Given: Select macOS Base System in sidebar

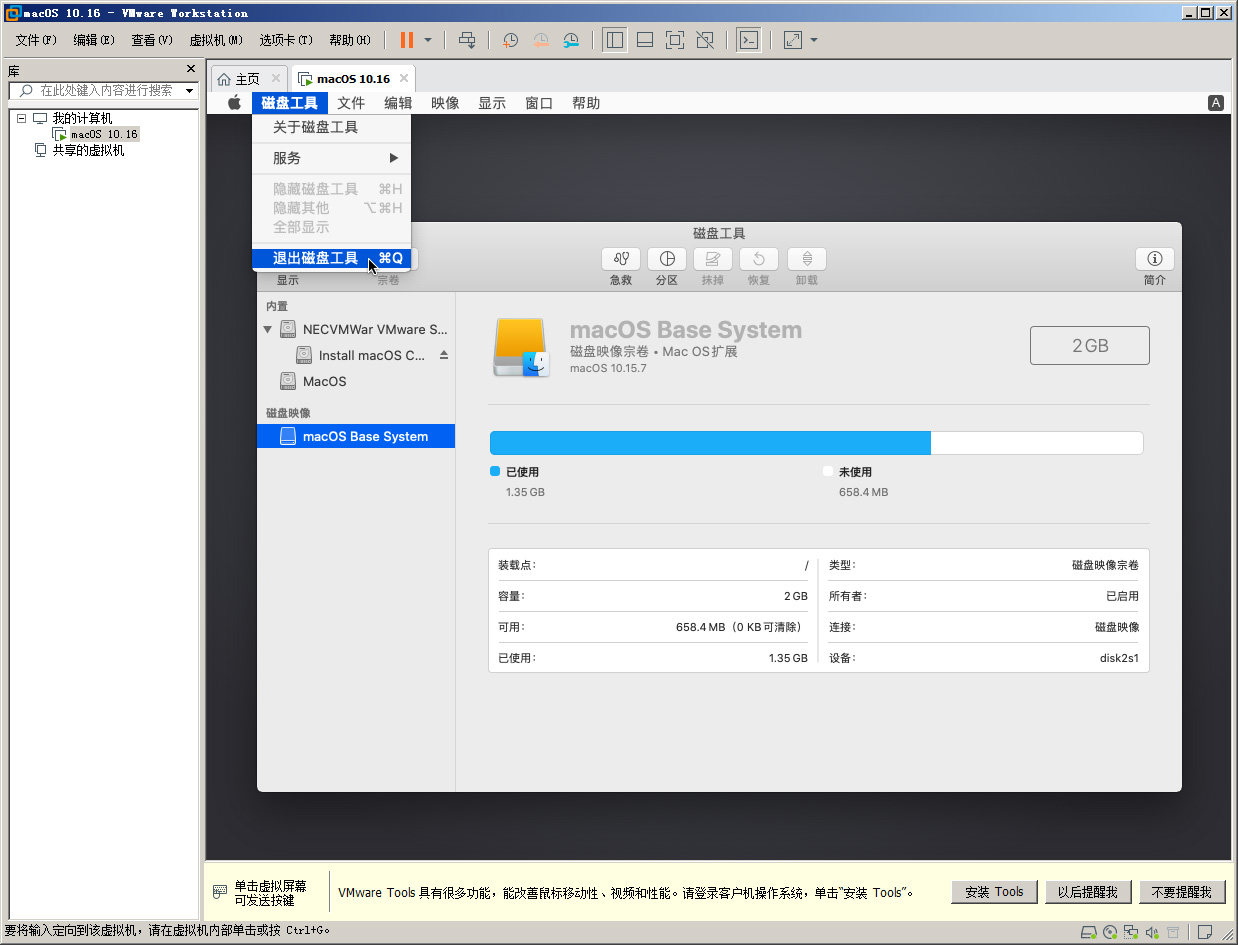Looking at the screenshot, I should coord(356,436).
